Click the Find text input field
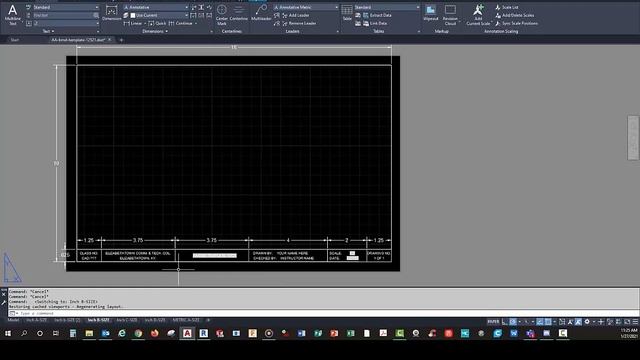 [x=62, y=16]
